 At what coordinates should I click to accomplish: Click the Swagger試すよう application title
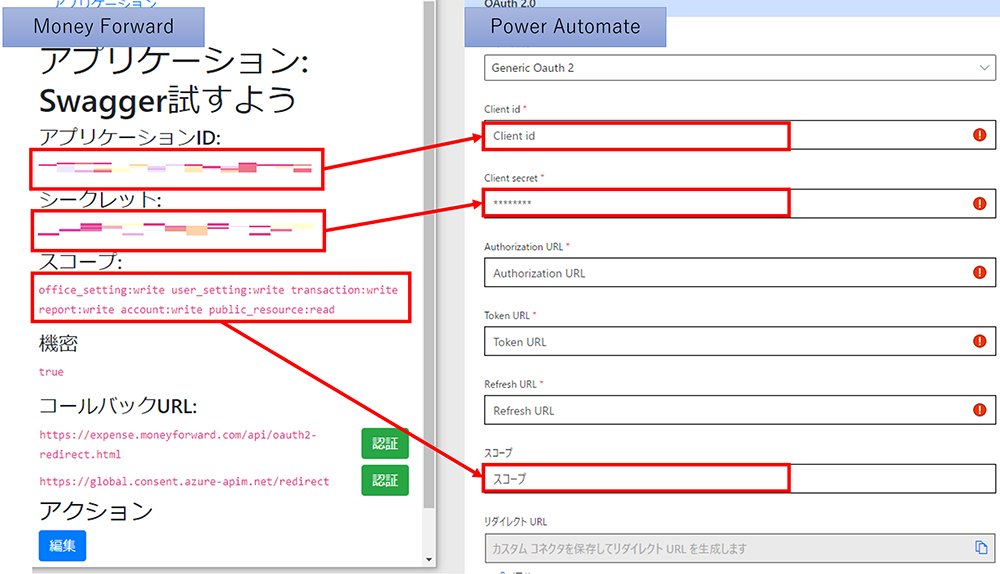tap(168, 101)
